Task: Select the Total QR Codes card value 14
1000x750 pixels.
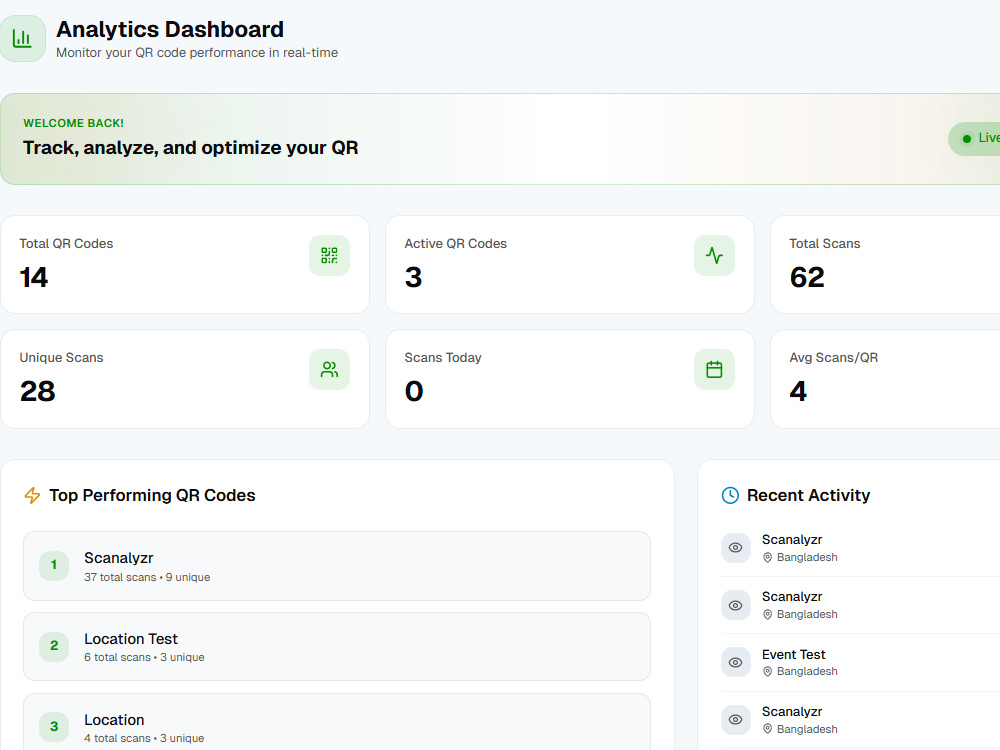Action: pos(34,277)
